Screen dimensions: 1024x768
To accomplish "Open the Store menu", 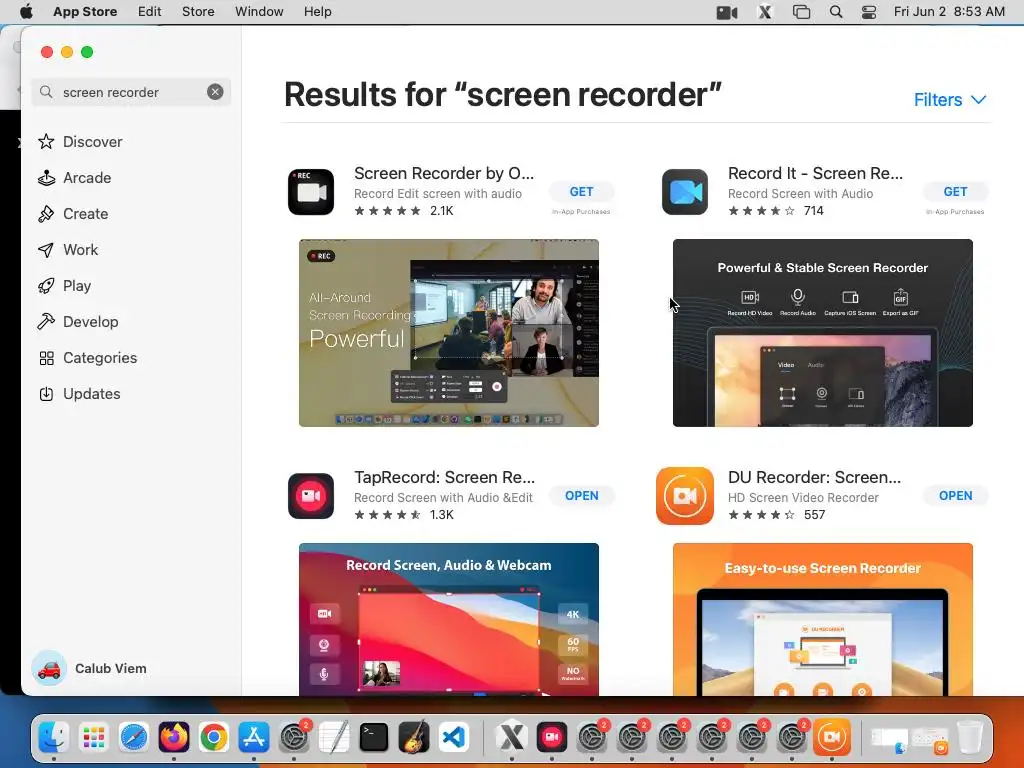I will (x=198, y=12).
